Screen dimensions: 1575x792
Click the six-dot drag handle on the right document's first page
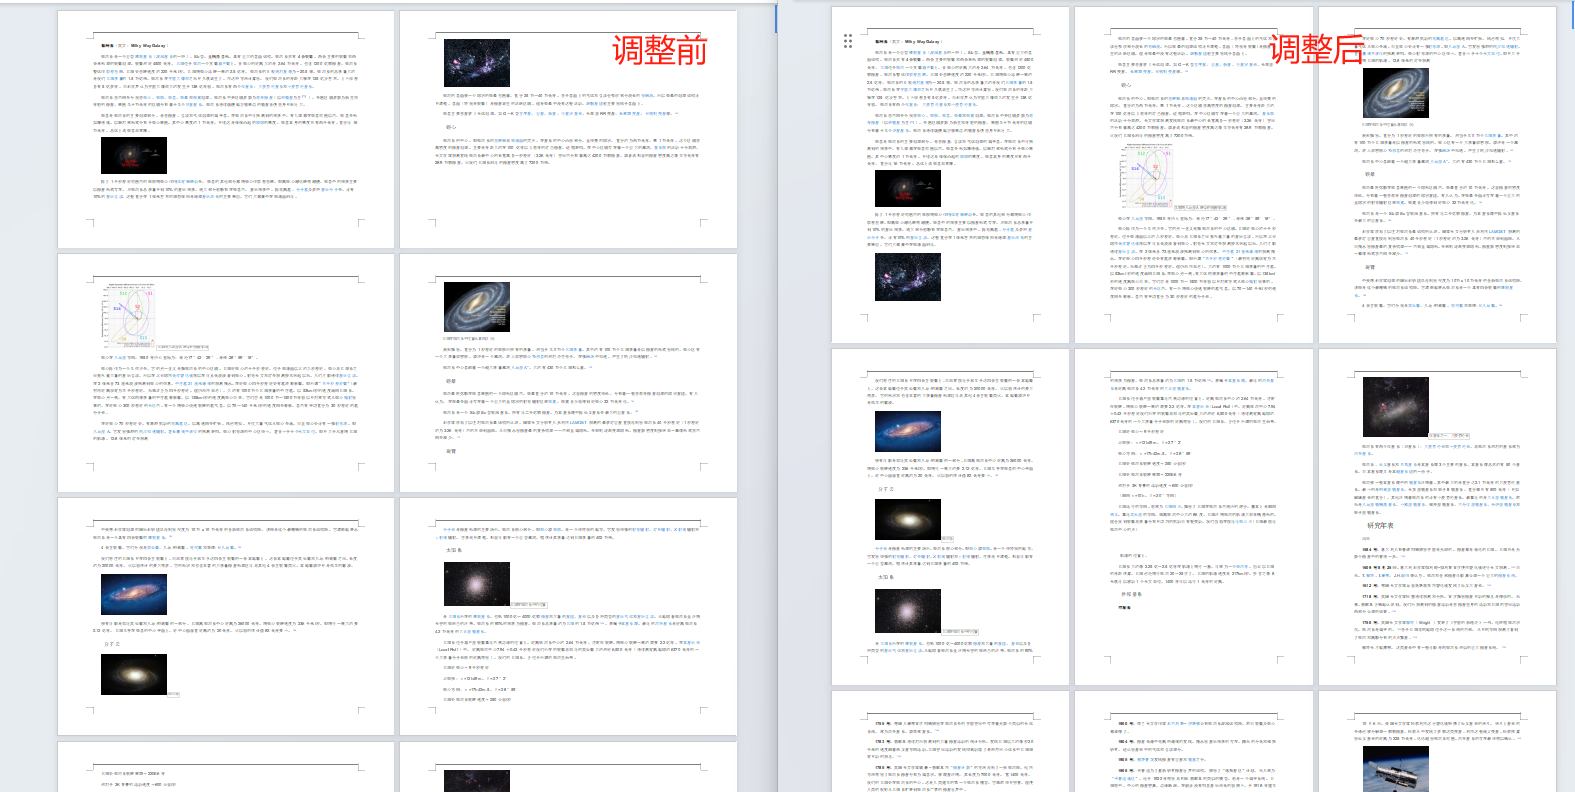(x=847, y=41)
